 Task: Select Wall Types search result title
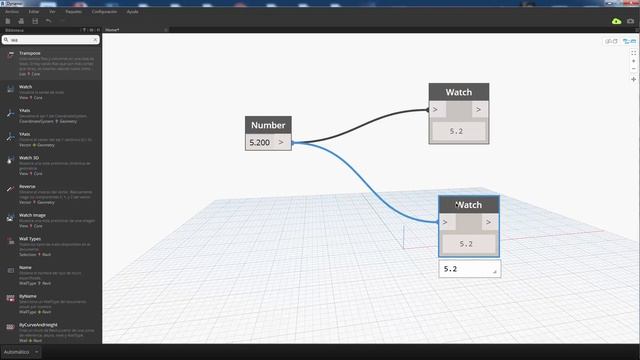pyautogui.click(x=30, y=239)
